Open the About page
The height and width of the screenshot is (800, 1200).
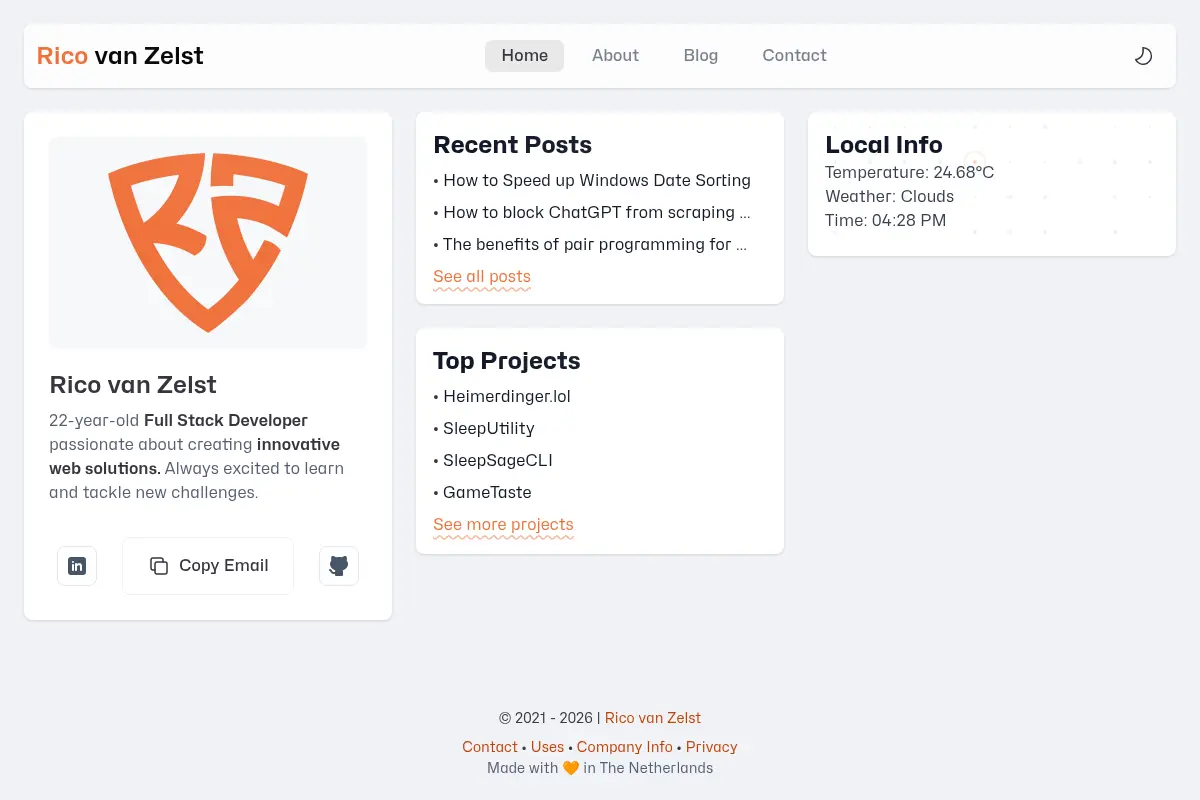pyautogui.click(x=615, y=56)
